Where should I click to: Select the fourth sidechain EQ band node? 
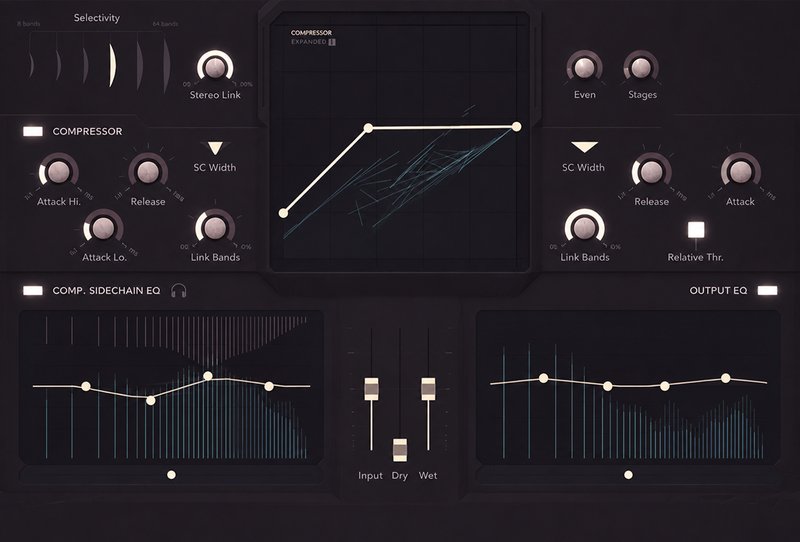coord(269,386)
